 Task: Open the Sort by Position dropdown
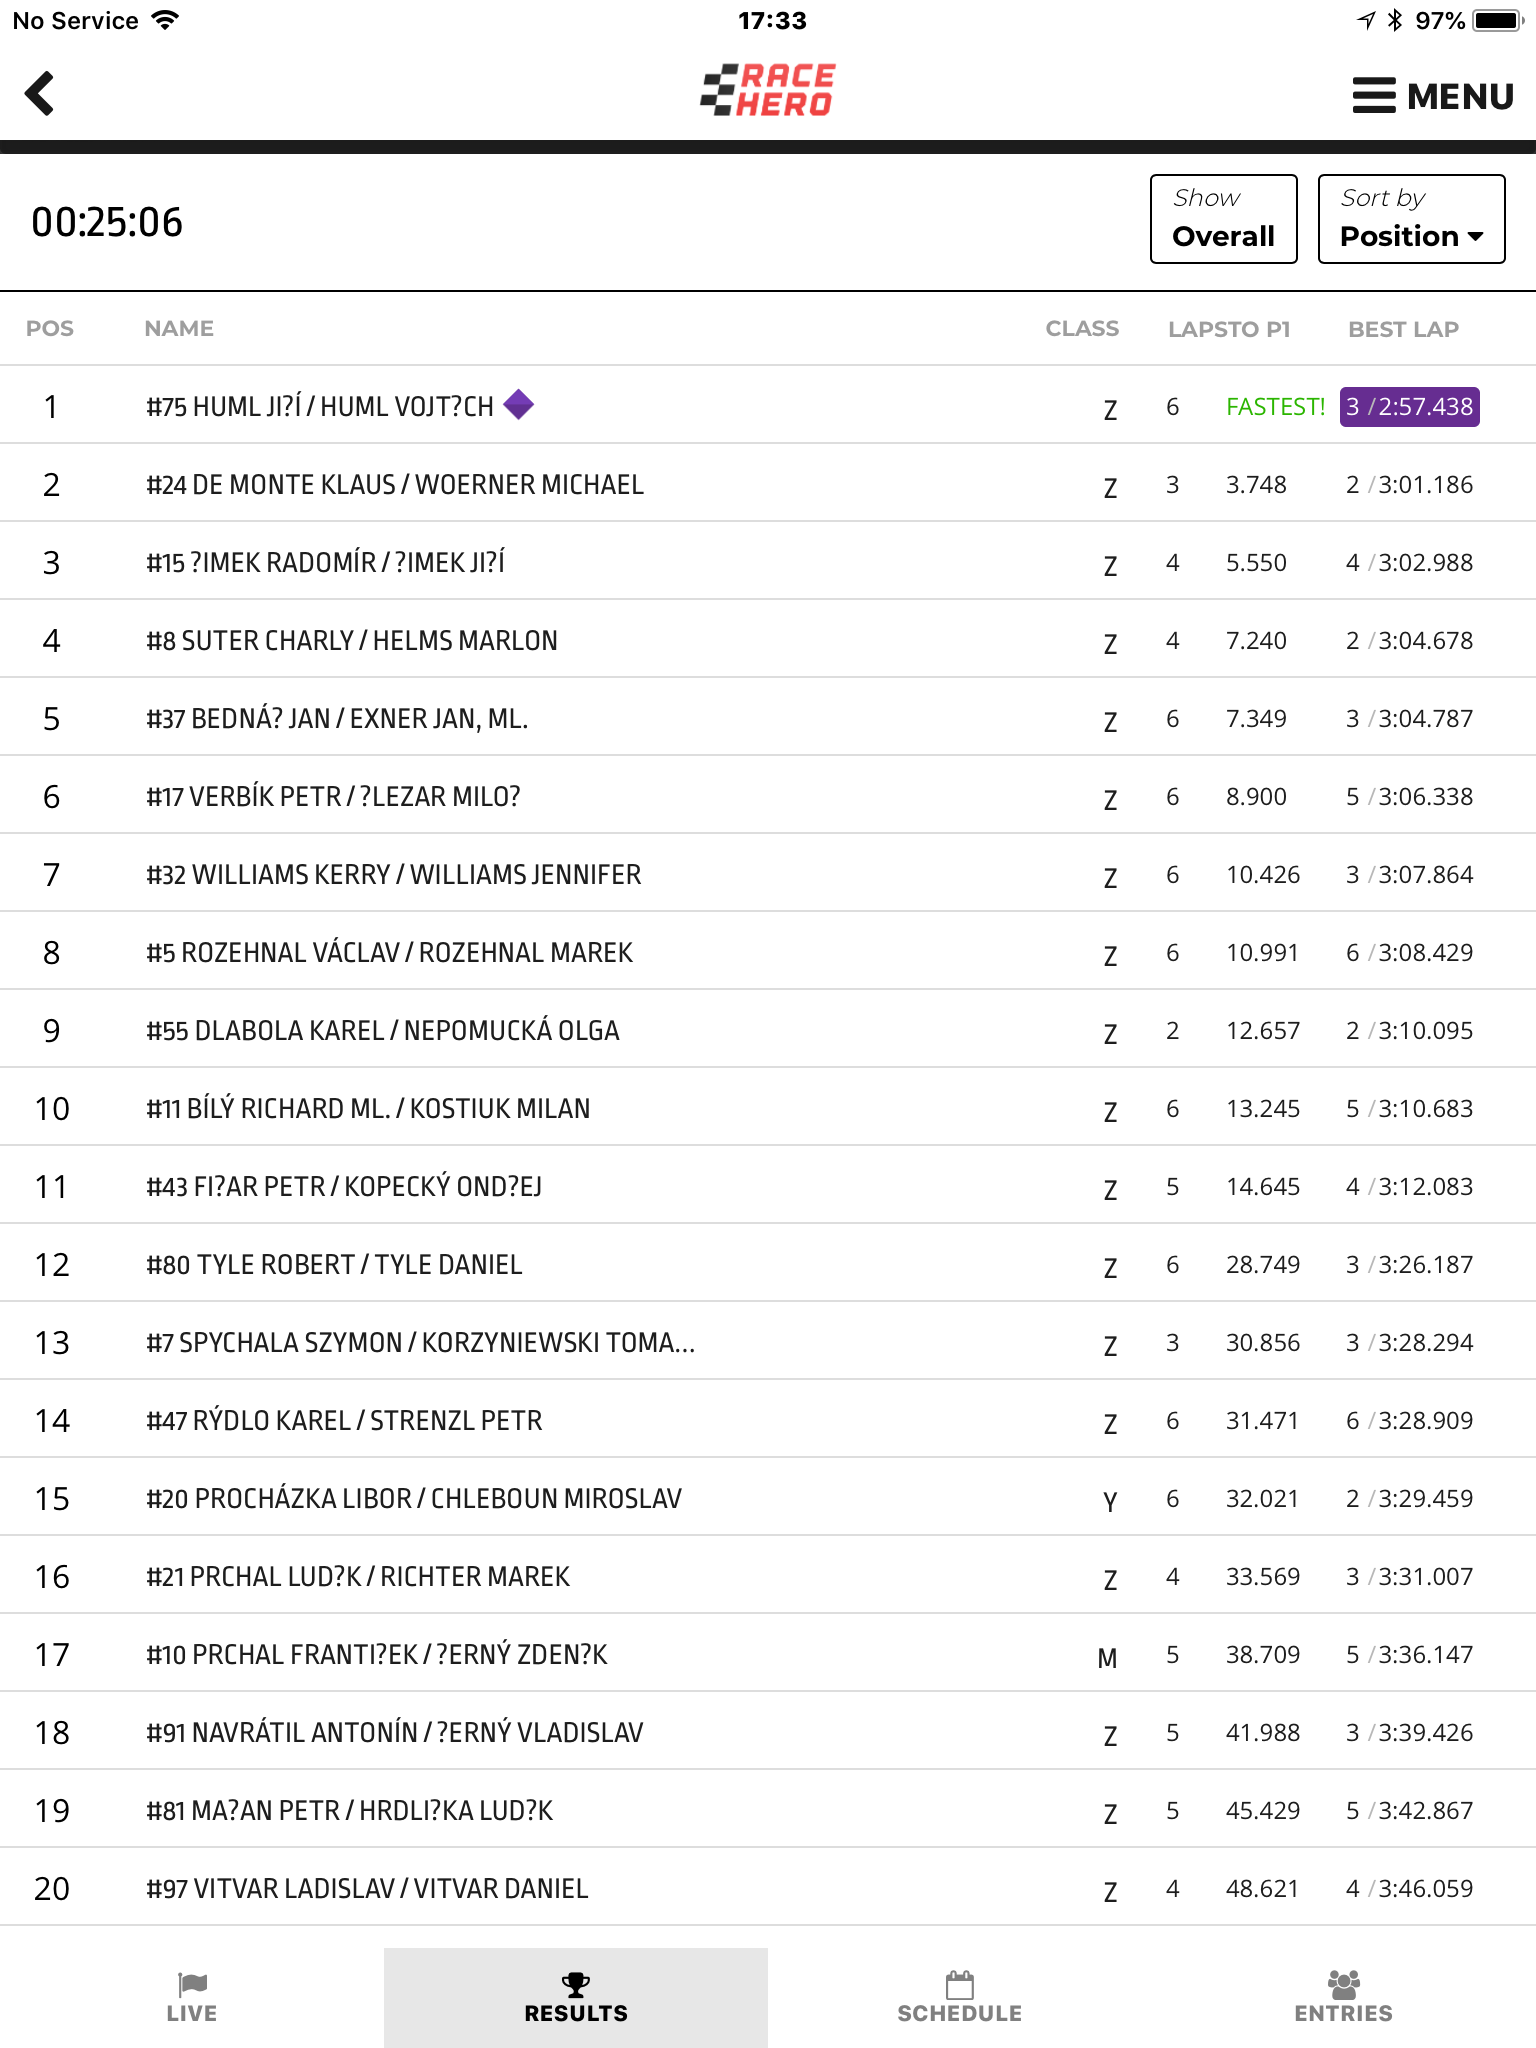1411,219
